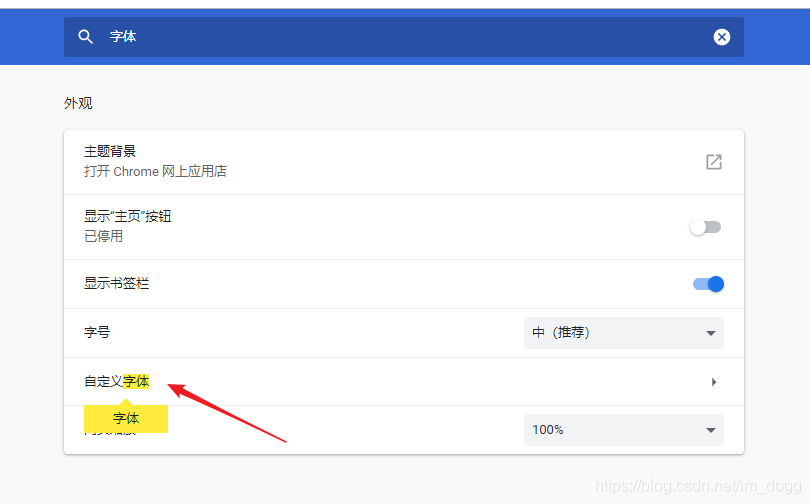This screenshot has width=810, height=504.
Task: Open the Chrome Web Store external link icon
Action: click(x=714, y=162)
